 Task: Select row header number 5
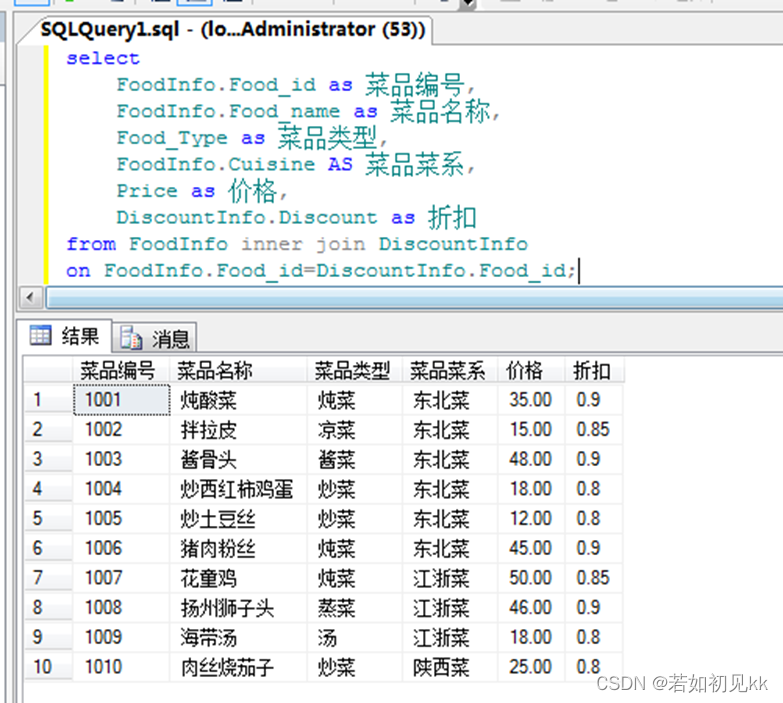click(x=48, y=518)
